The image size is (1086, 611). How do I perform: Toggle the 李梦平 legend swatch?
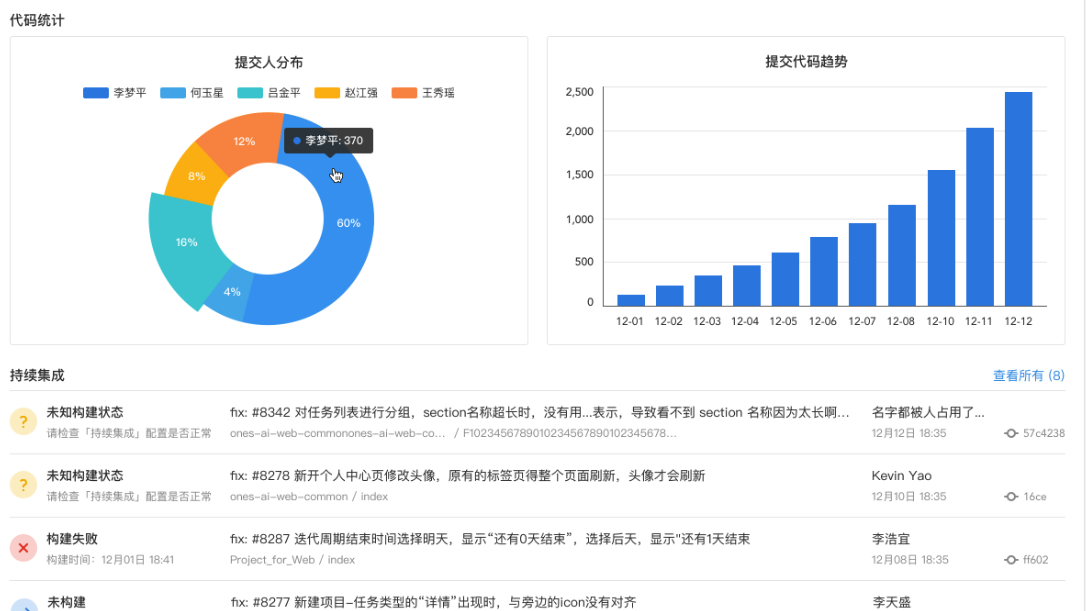[x=96, y=93]
